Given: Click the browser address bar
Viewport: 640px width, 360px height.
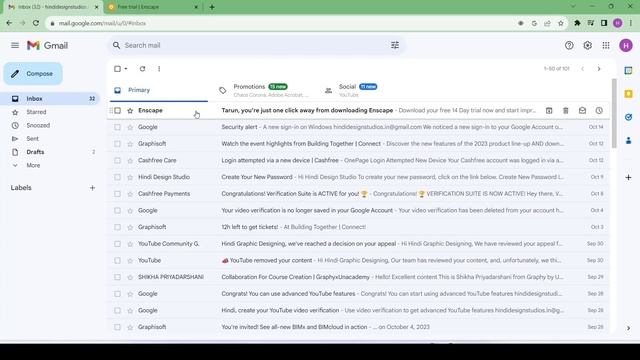Looking at the screenshot, I should (282, 23).
